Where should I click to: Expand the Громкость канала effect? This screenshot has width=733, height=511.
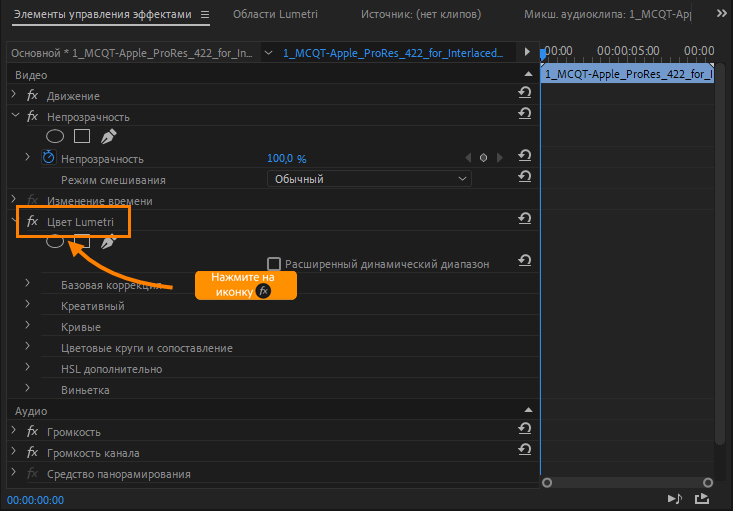tap(14, 452)
